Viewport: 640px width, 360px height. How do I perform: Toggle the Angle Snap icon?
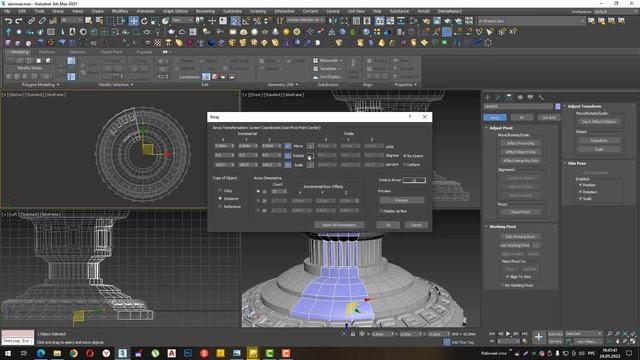coord(246,21)
